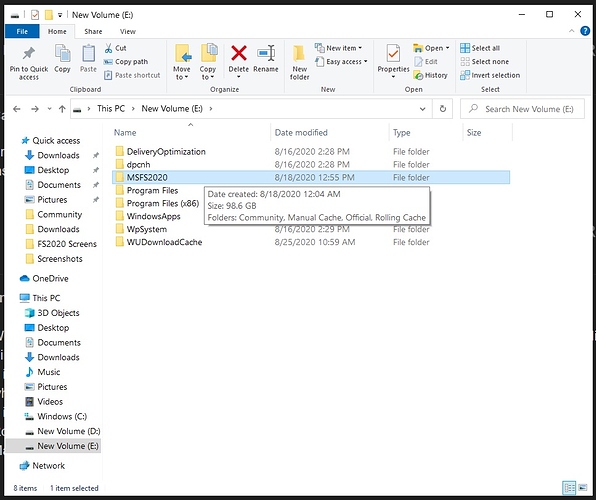This screenshot has height=500, width=596.
Task: Click the Rename icon in Organize group
Action: 266,53
